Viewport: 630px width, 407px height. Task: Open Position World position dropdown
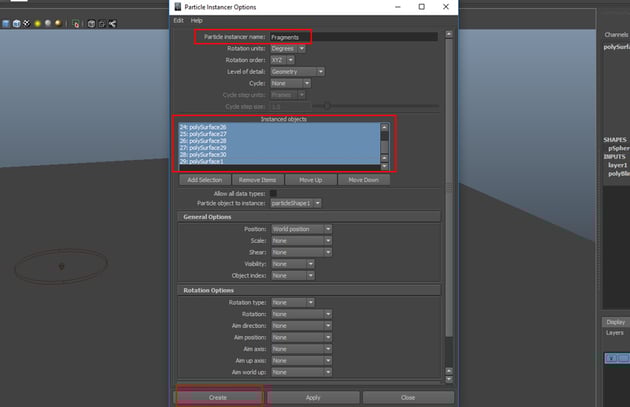[301, 229]
